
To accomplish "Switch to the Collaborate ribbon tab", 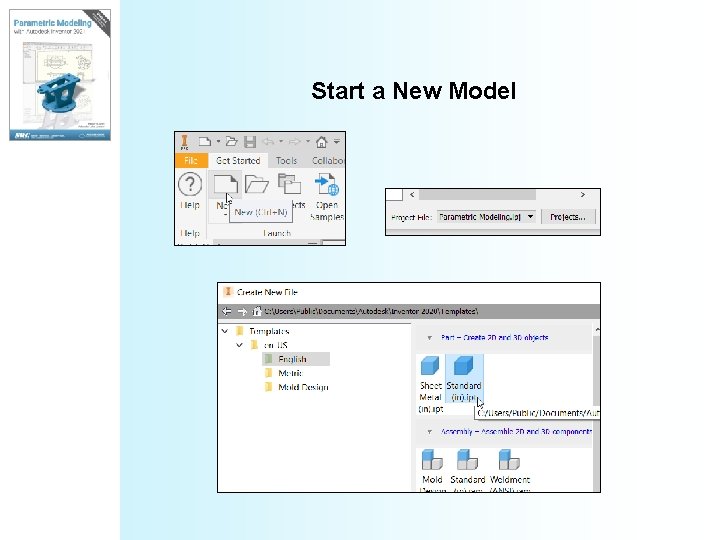I will (327, 160).
